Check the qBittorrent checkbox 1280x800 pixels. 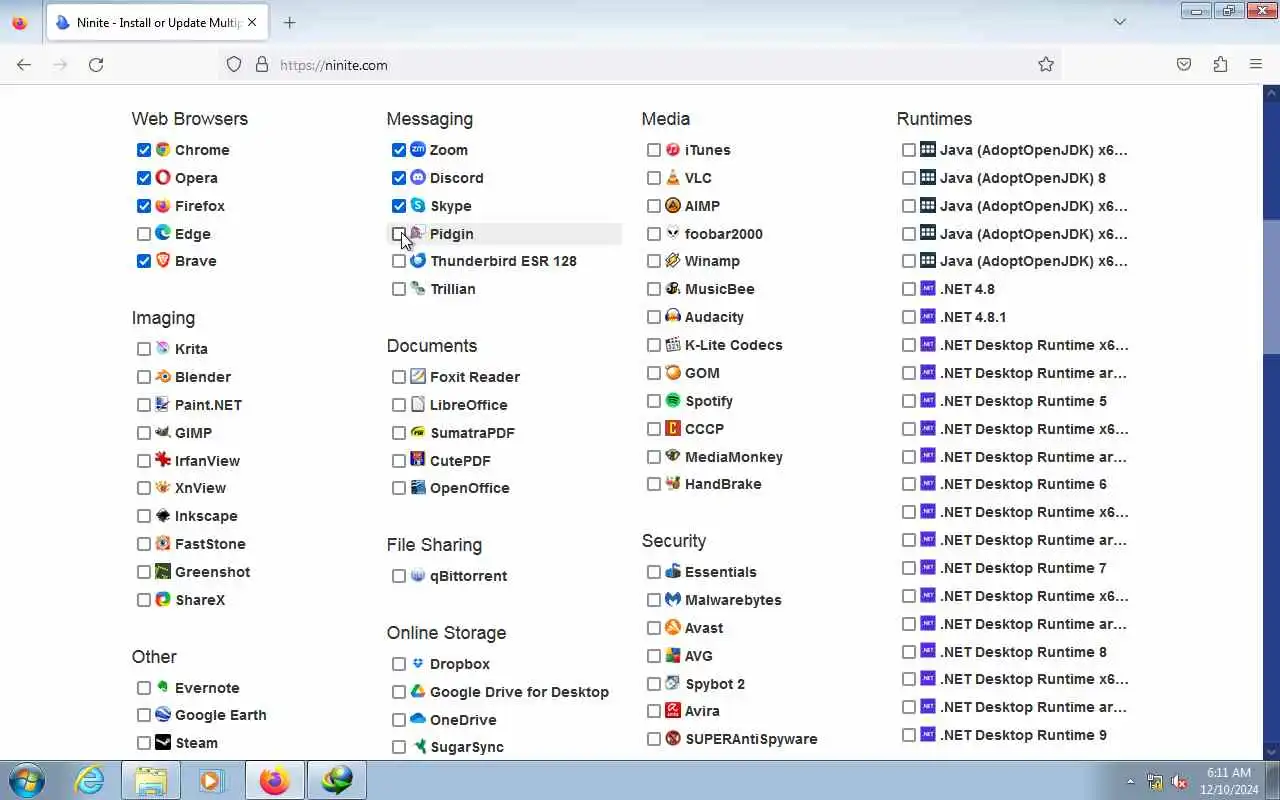click(x=399, y=576)
